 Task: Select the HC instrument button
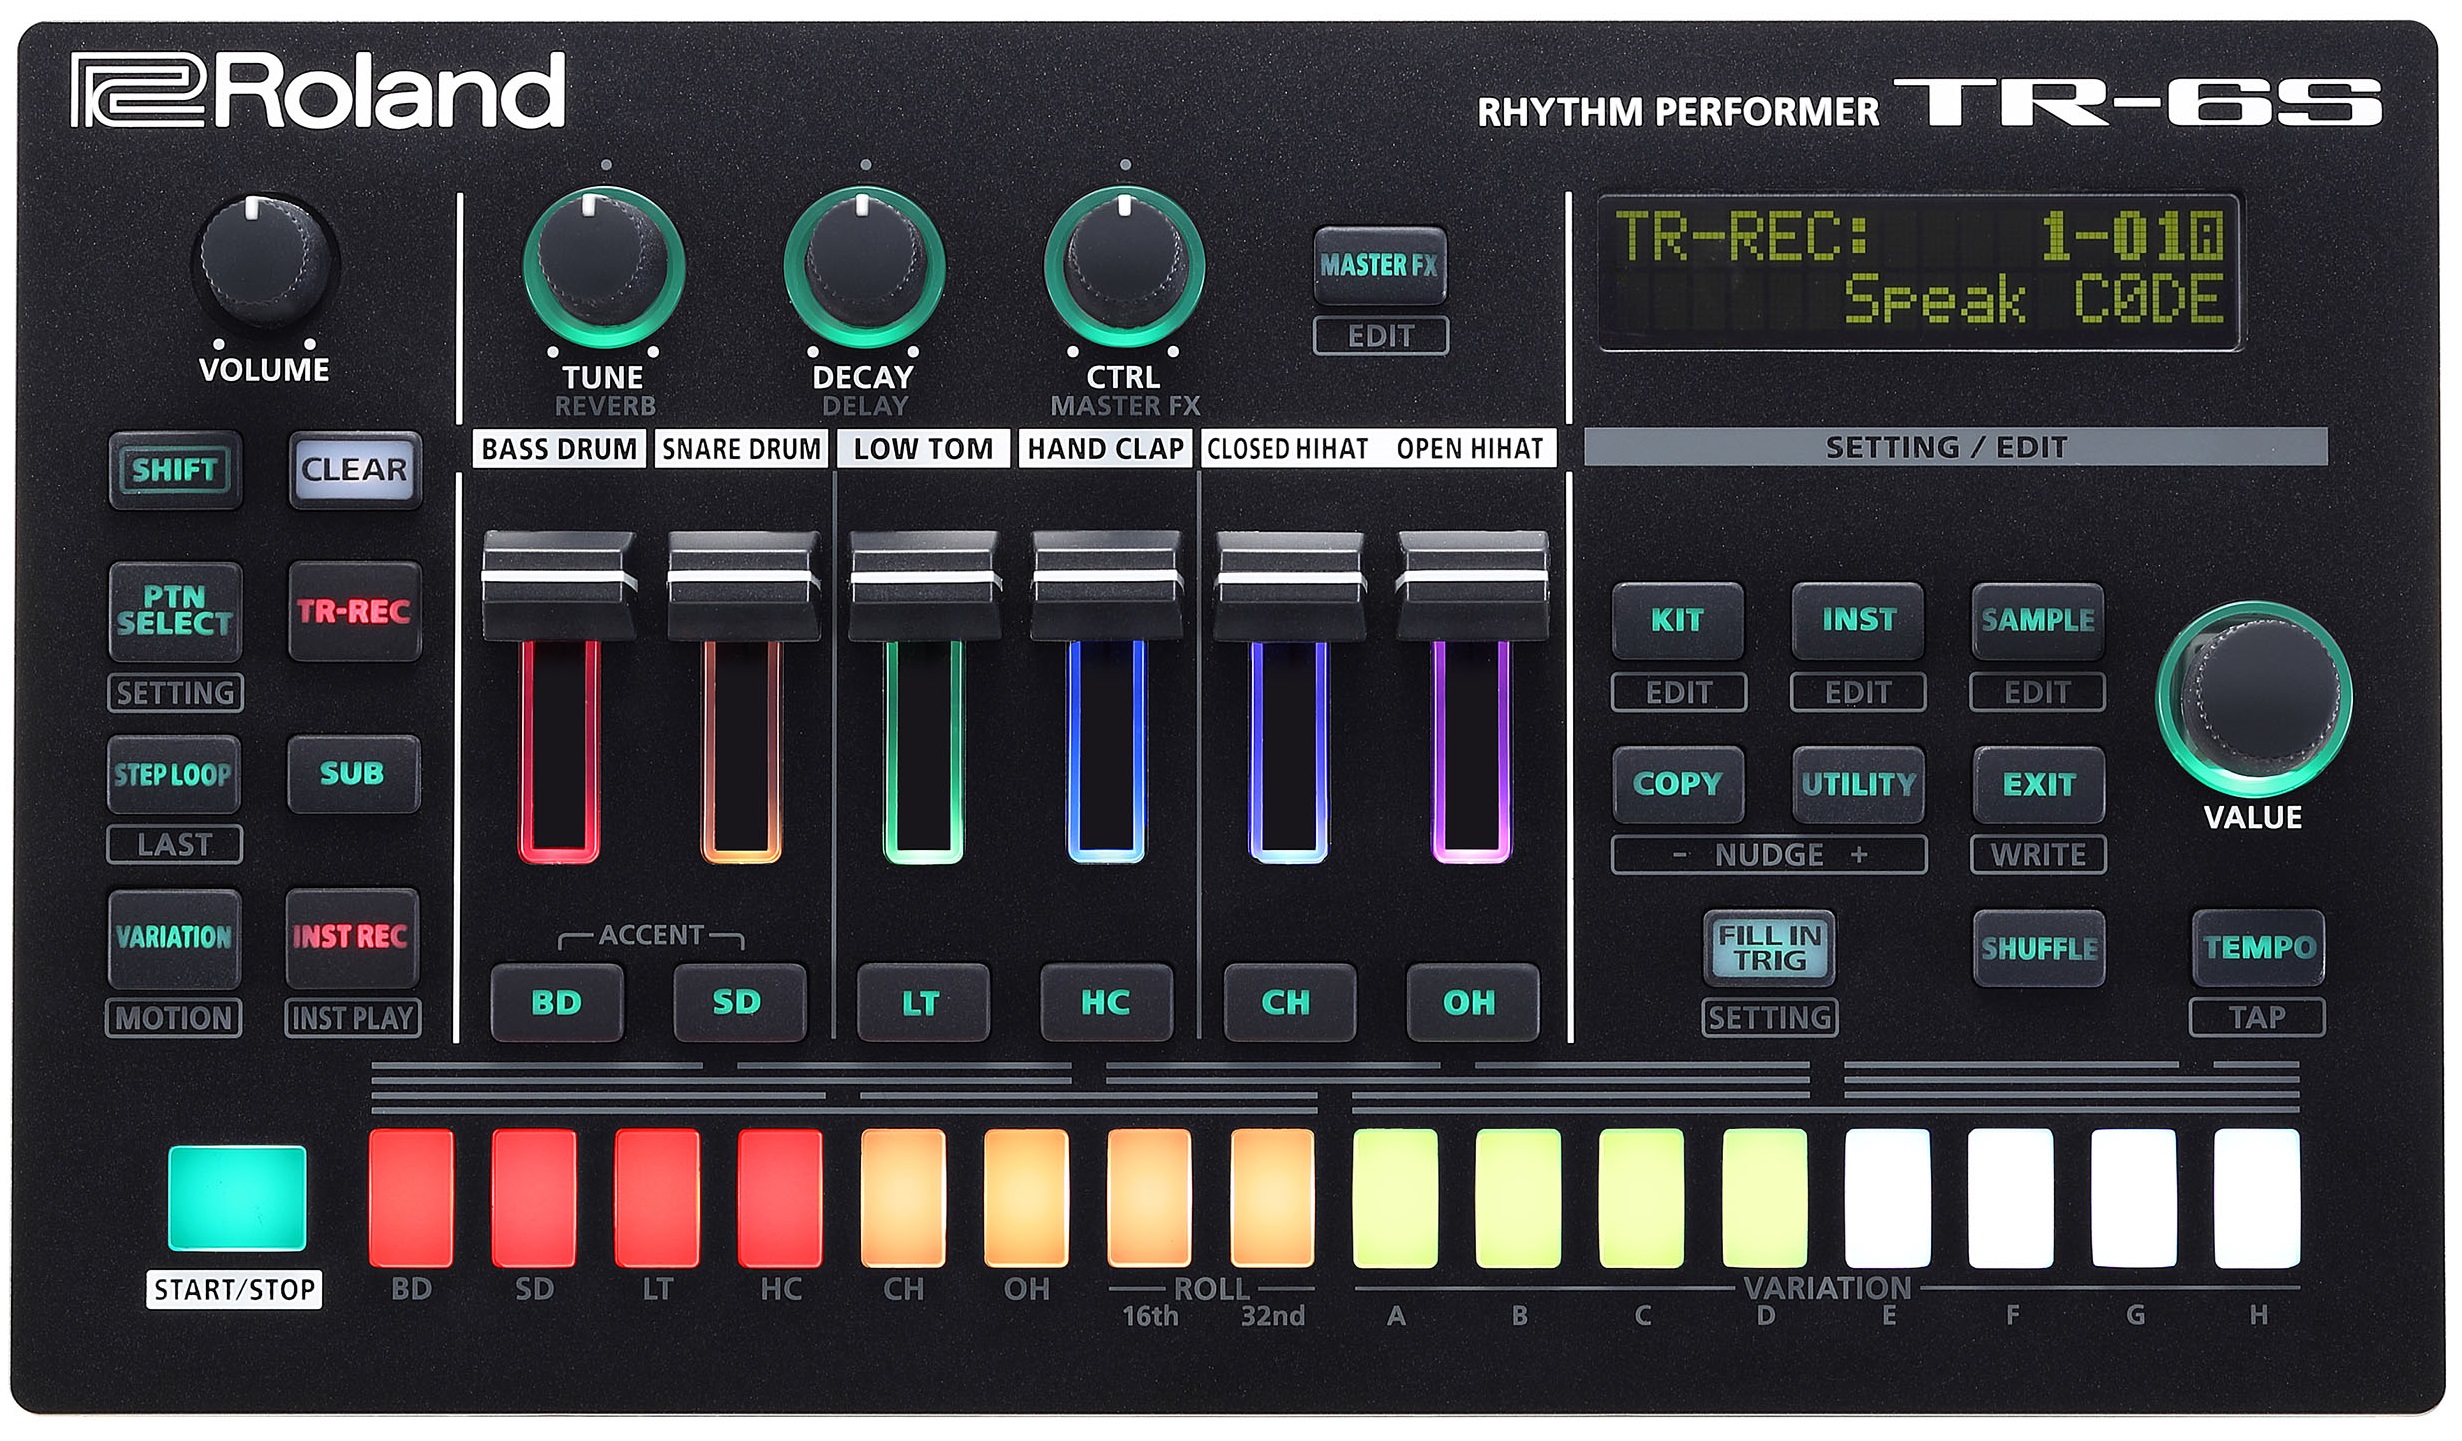click(1106, 1003)
